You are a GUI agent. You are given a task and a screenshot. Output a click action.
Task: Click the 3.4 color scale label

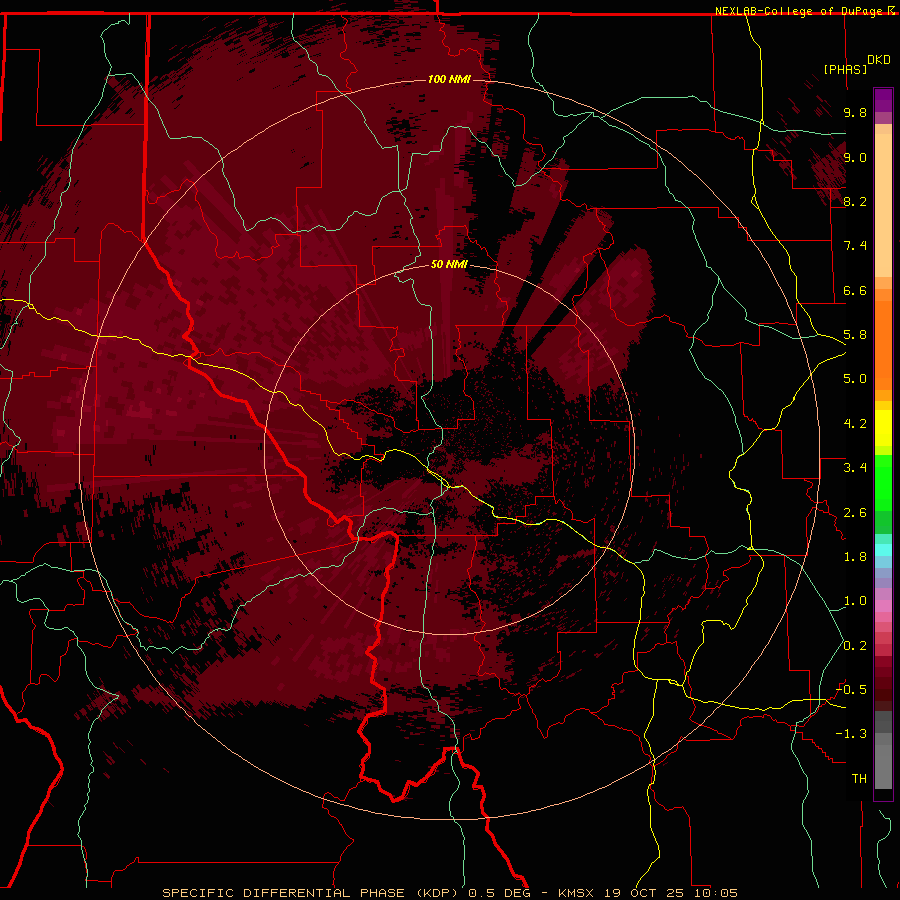point(855,468)
